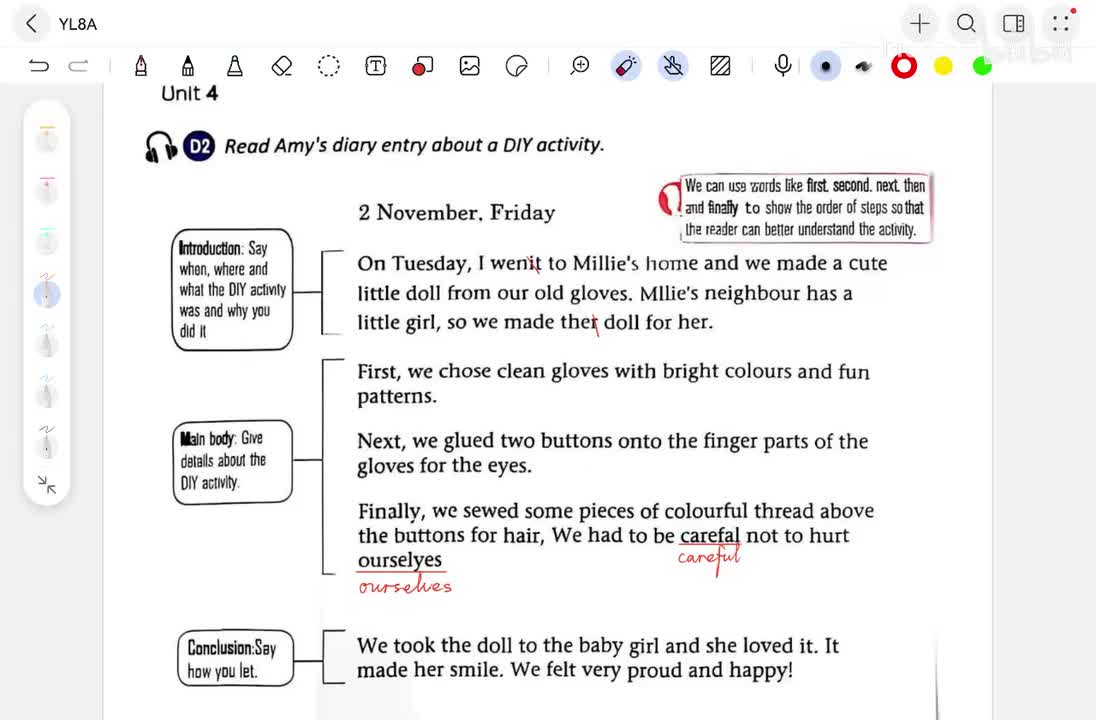1096x720 pixels.
Task: Select the highlighted red pen preset in sidebar
Action: pyautogui.click(x=47, y=291)
